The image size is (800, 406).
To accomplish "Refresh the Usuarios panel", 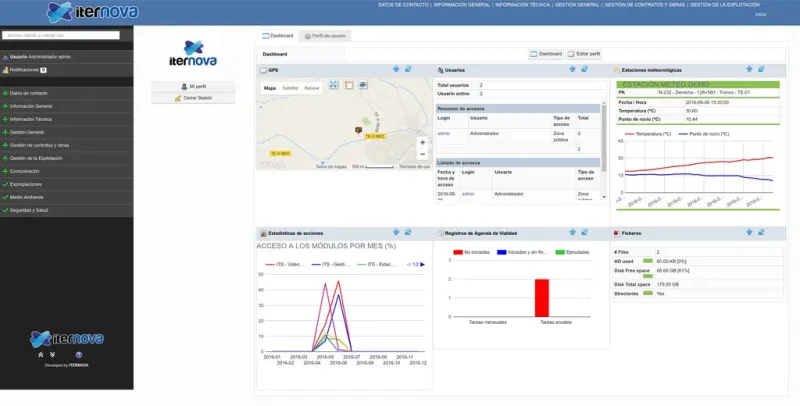I will tap(585, 69).
